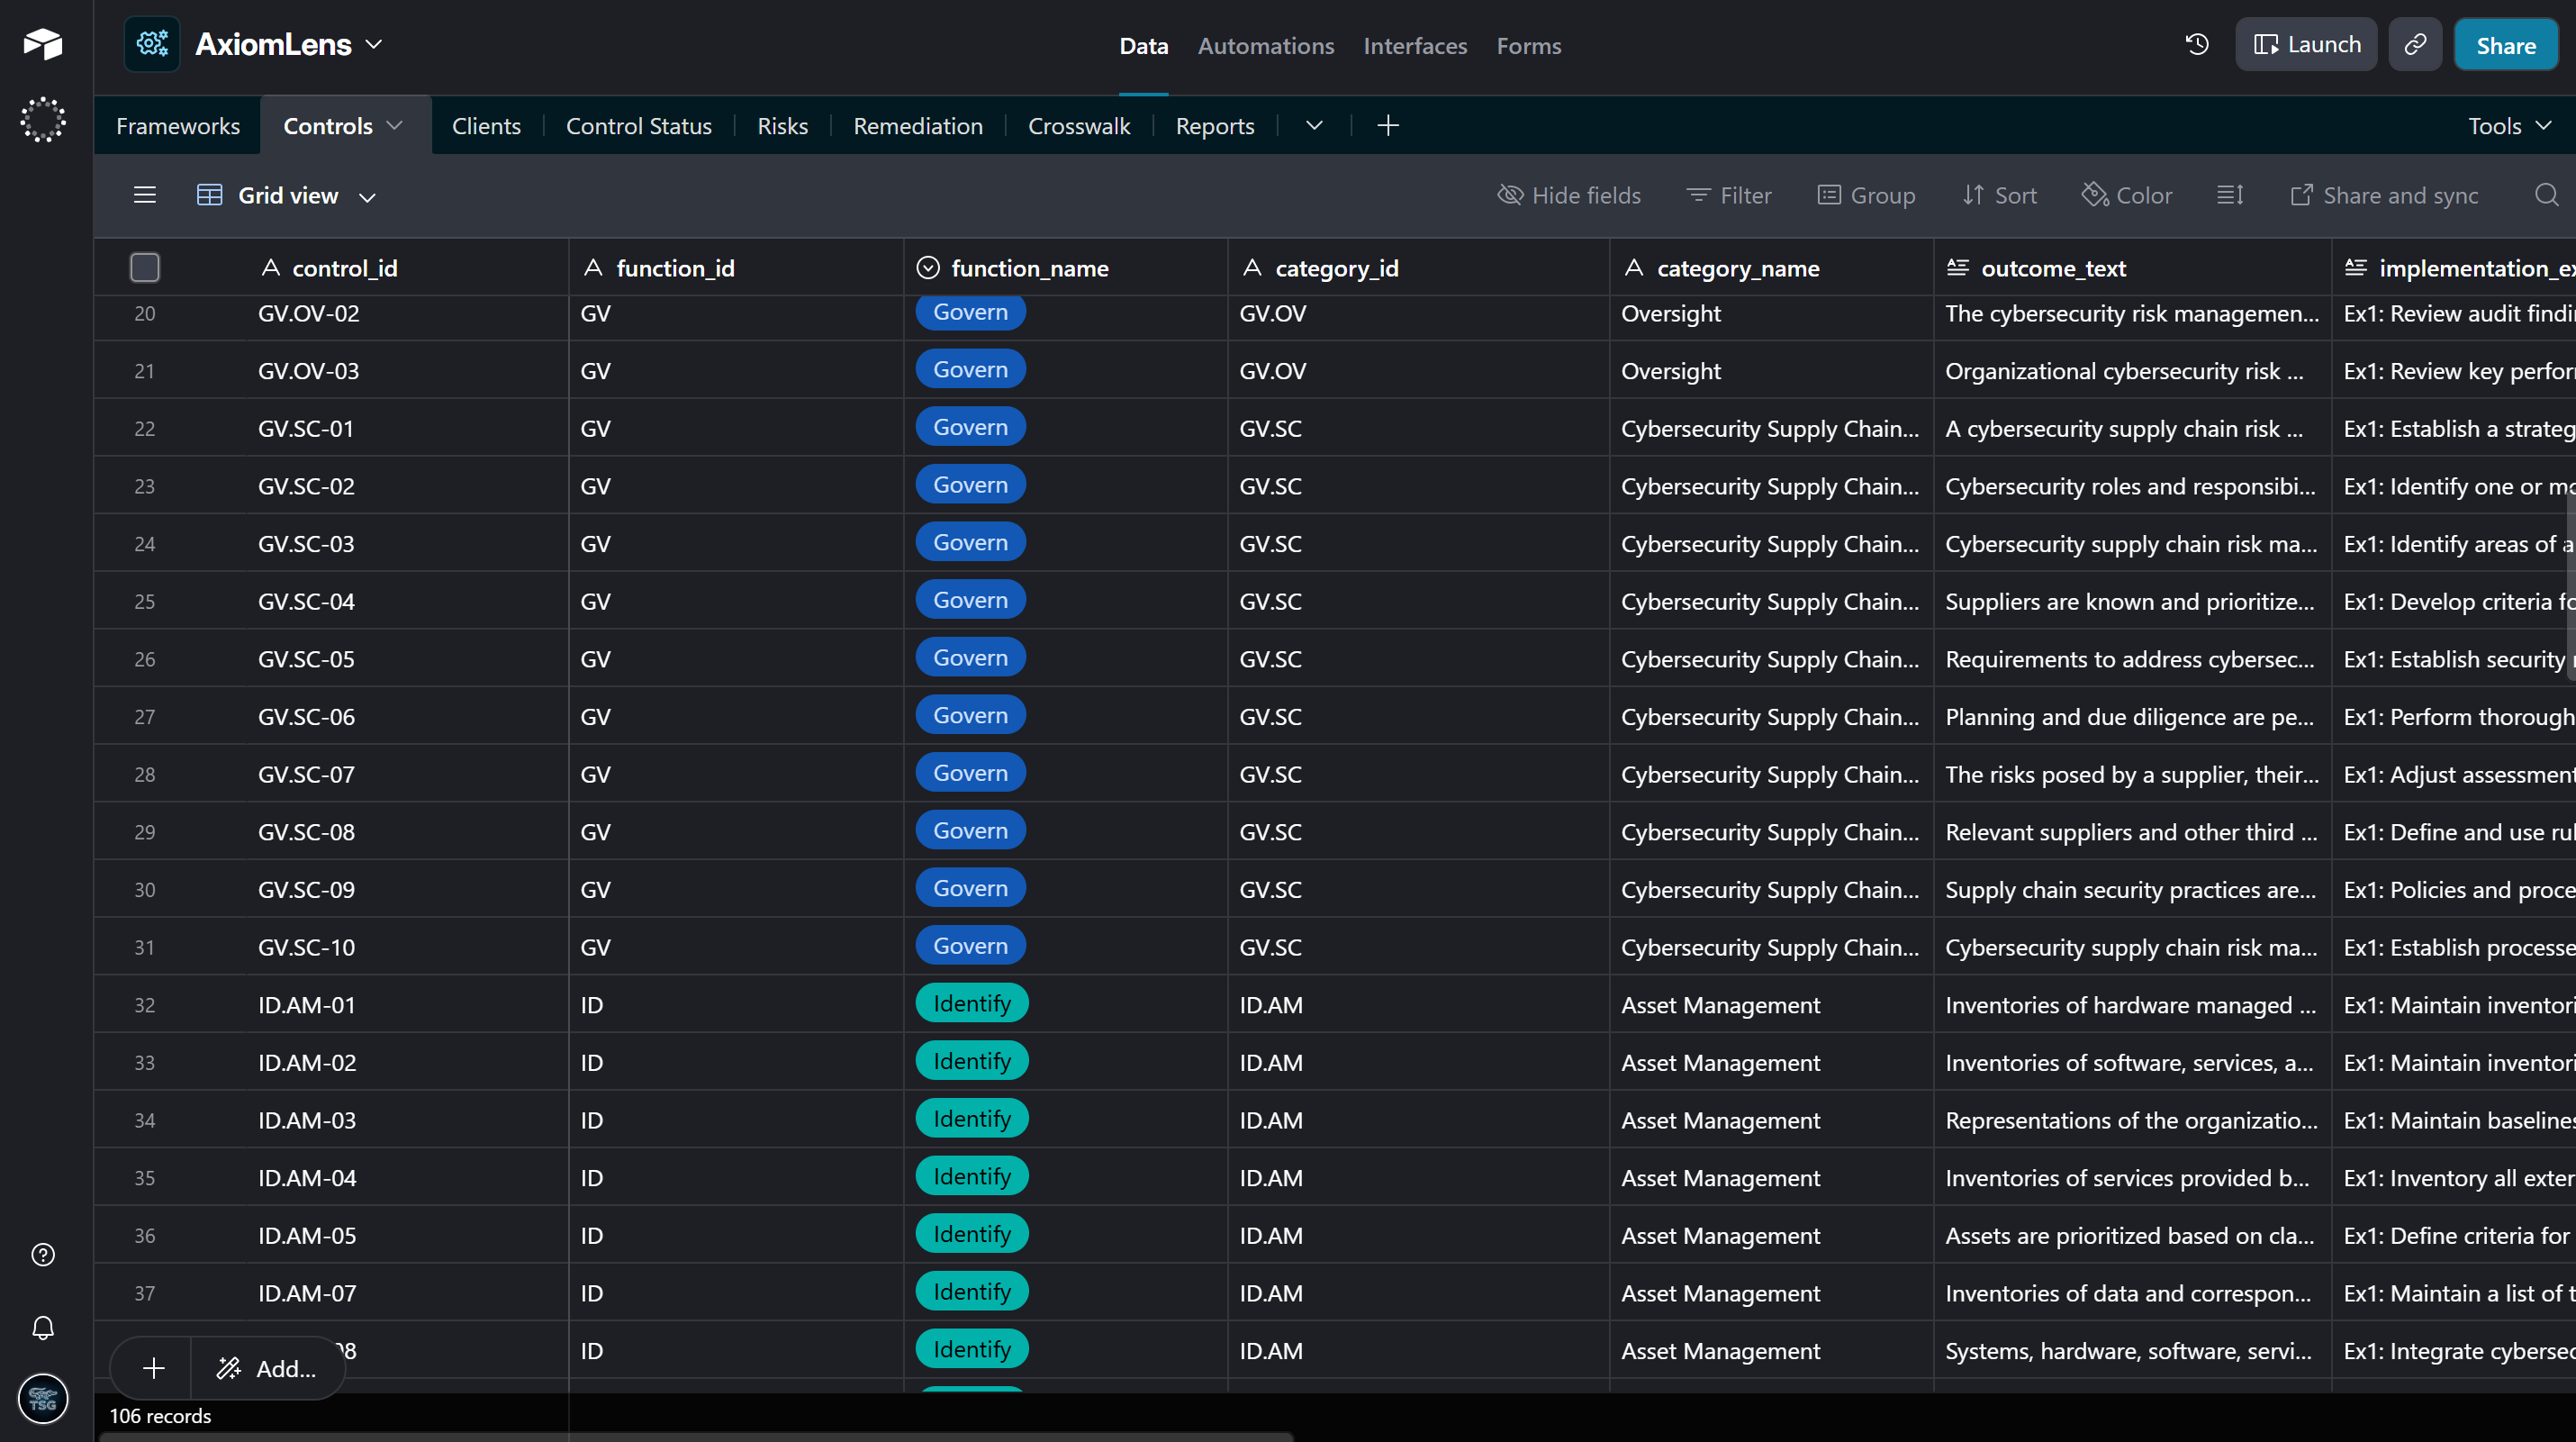The image size is (2576, 1442).
Task: Toggle the views sidebar hamburger icon
Action: tap(145, 195)
